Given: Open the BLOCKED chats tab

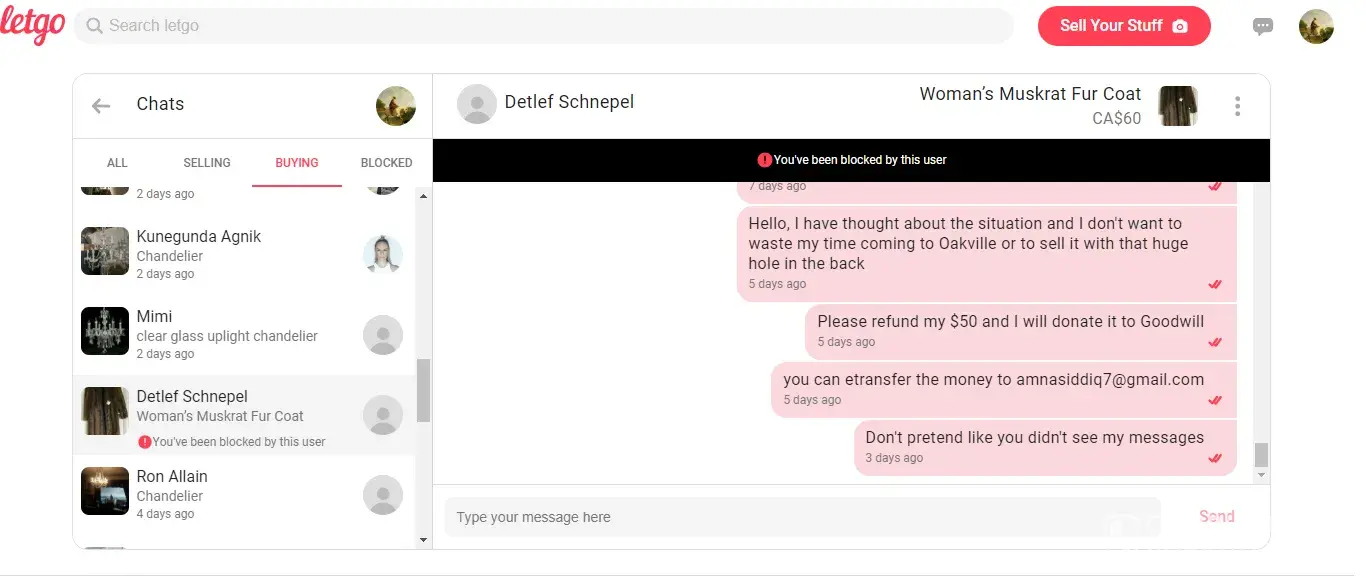Looking at the screenshot, I should [x=386, y=163].
